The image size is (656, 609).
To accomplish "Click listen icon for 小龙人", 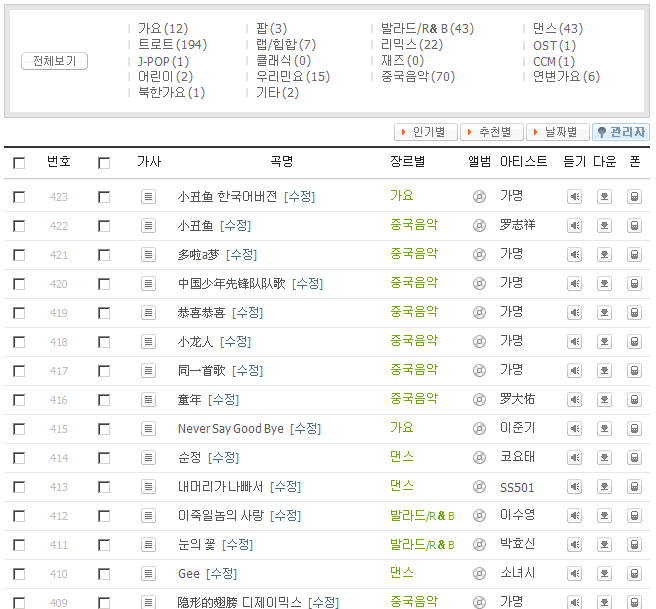I will pos(574,342).
